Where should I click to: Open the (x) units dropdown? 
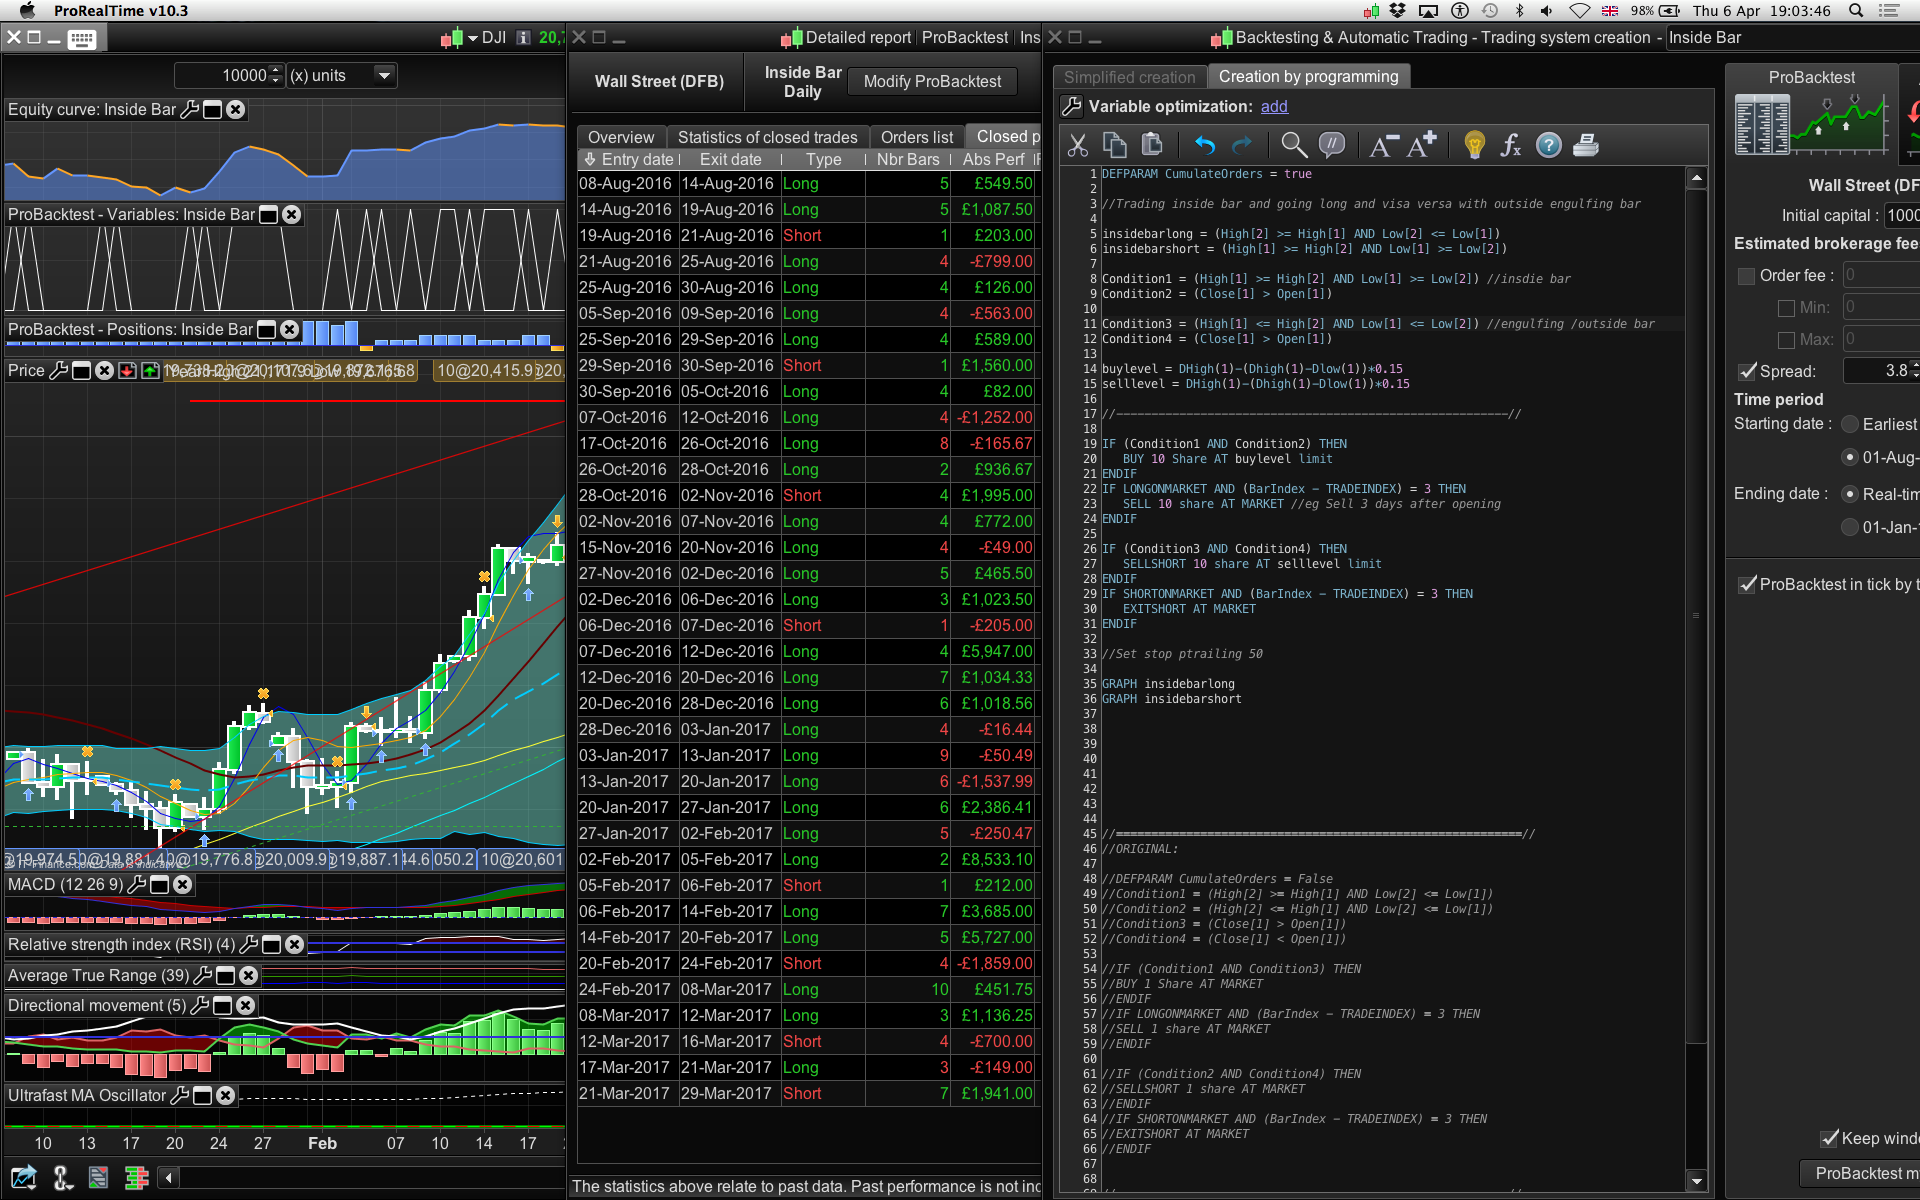[x=384, y=76]
